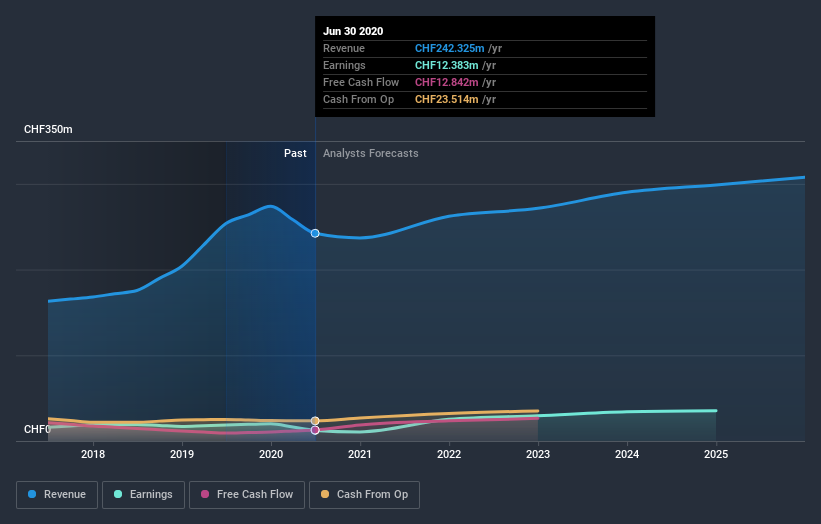This screenshot has height=524, width=821.
Task: Click the CHF242.325m revenue value
Action: pyautogui.click(x=450, y=48)
